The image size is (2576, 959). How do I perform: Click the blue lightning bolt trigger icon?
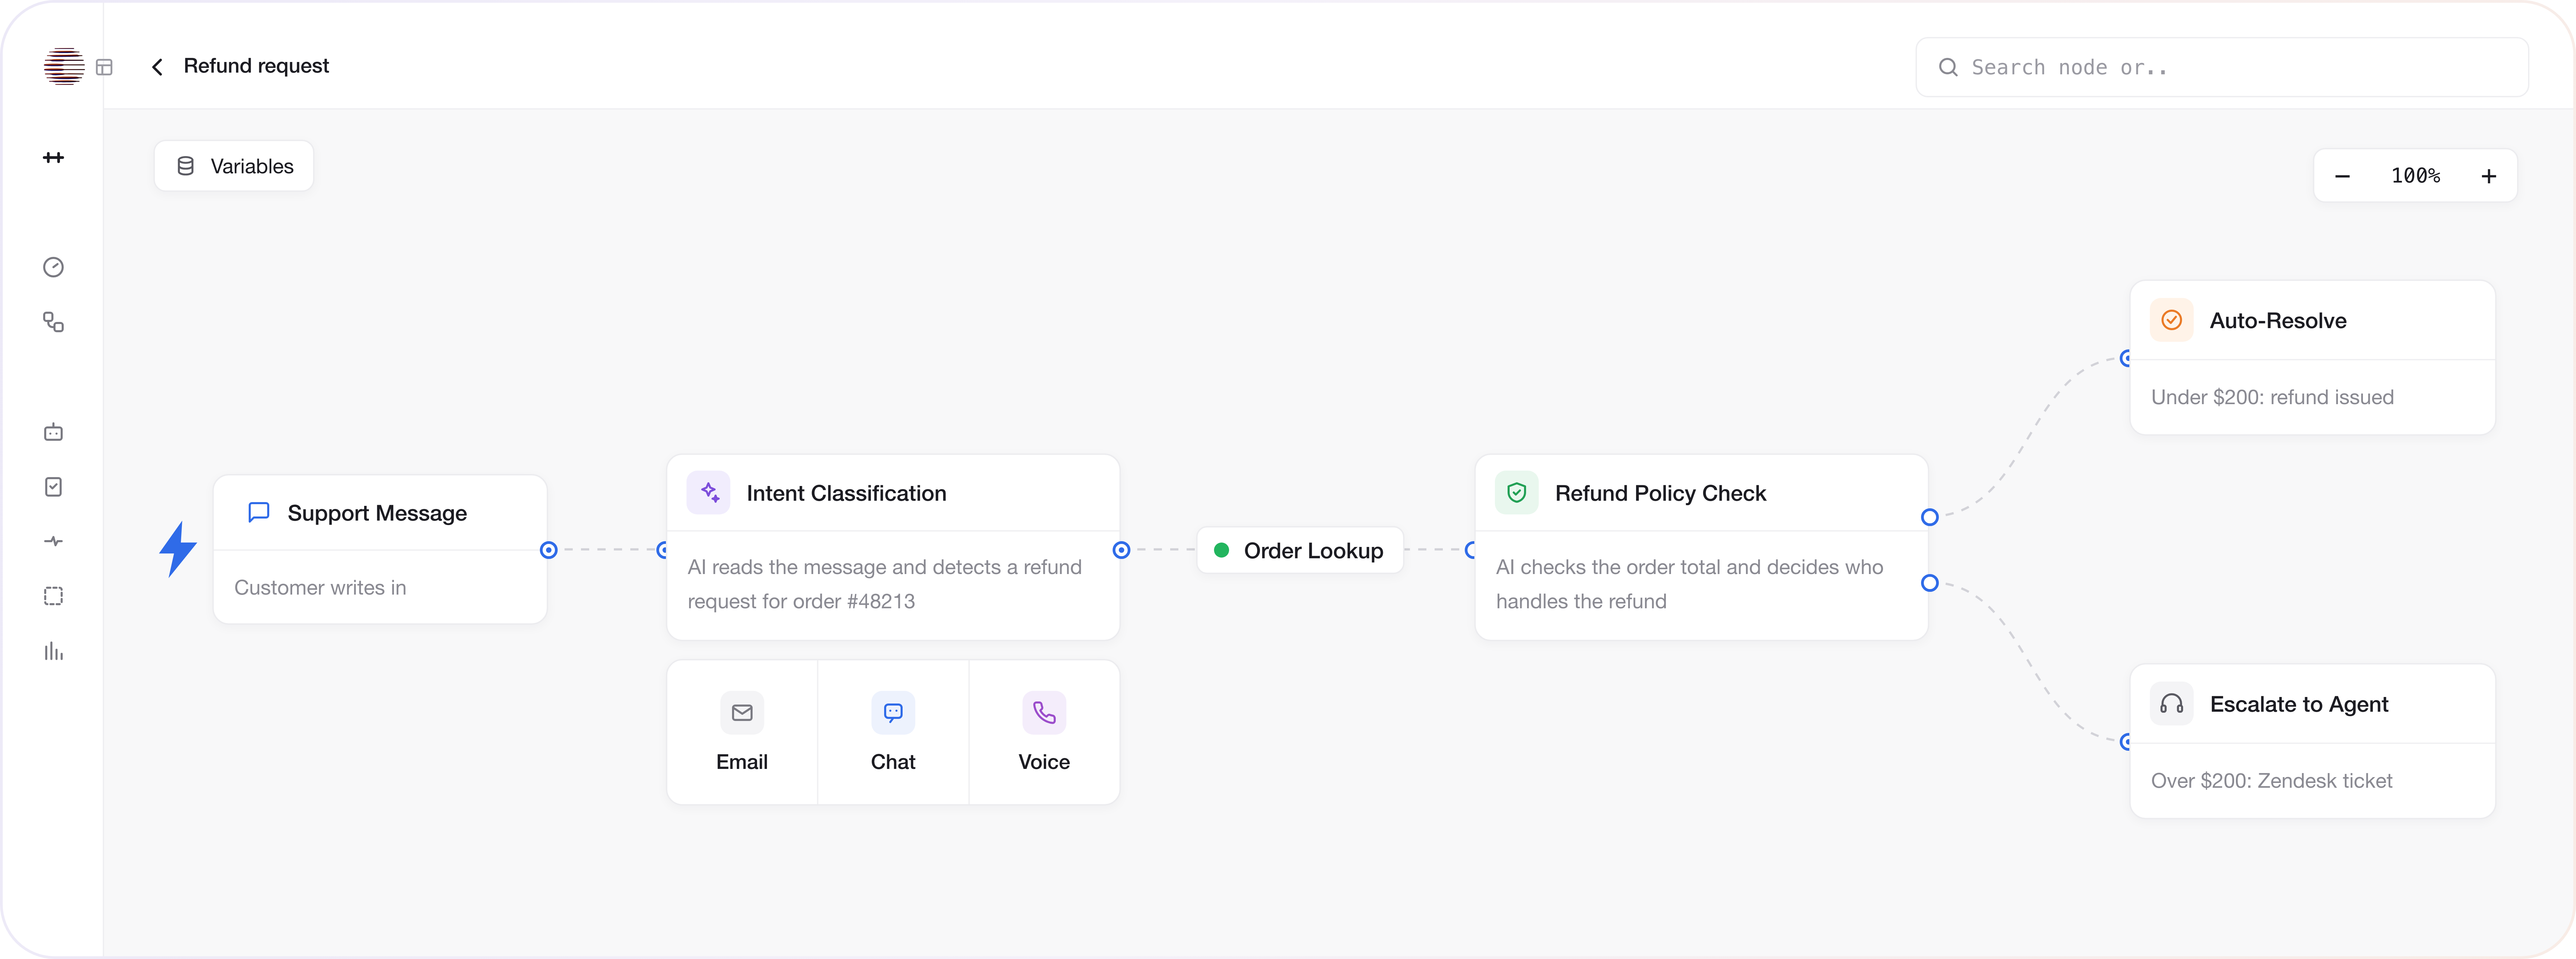coord(178,549)
